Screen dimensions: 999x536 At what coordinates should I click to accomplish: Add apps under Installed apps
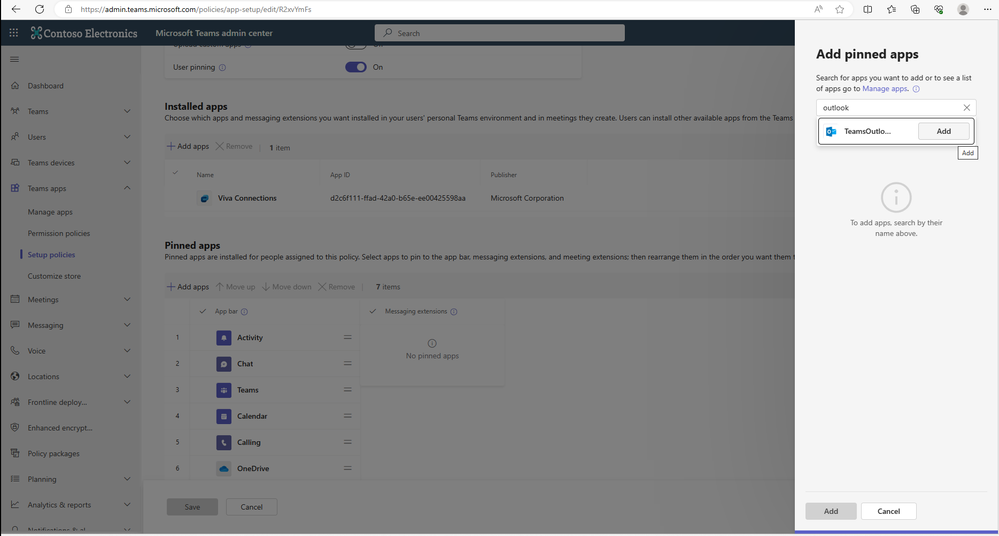click(x=188, y=147)
